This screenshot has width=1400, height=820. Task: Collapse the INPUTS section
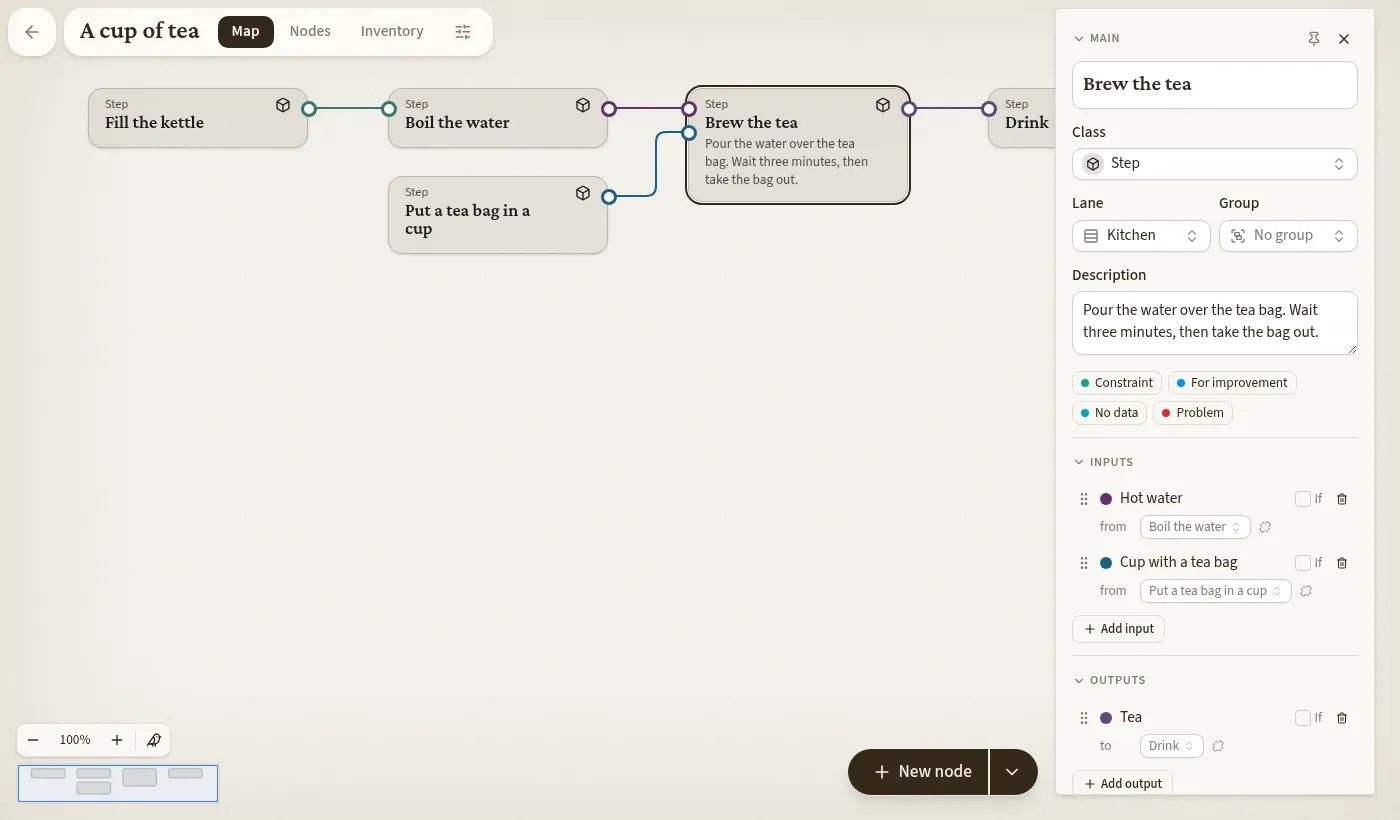point(1104,463)
